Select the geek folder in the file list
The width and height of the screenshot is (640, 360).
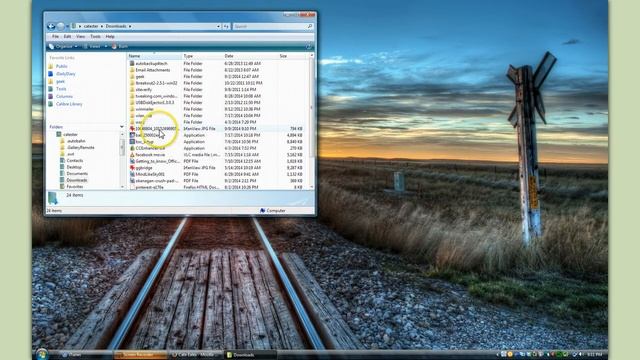140,76
